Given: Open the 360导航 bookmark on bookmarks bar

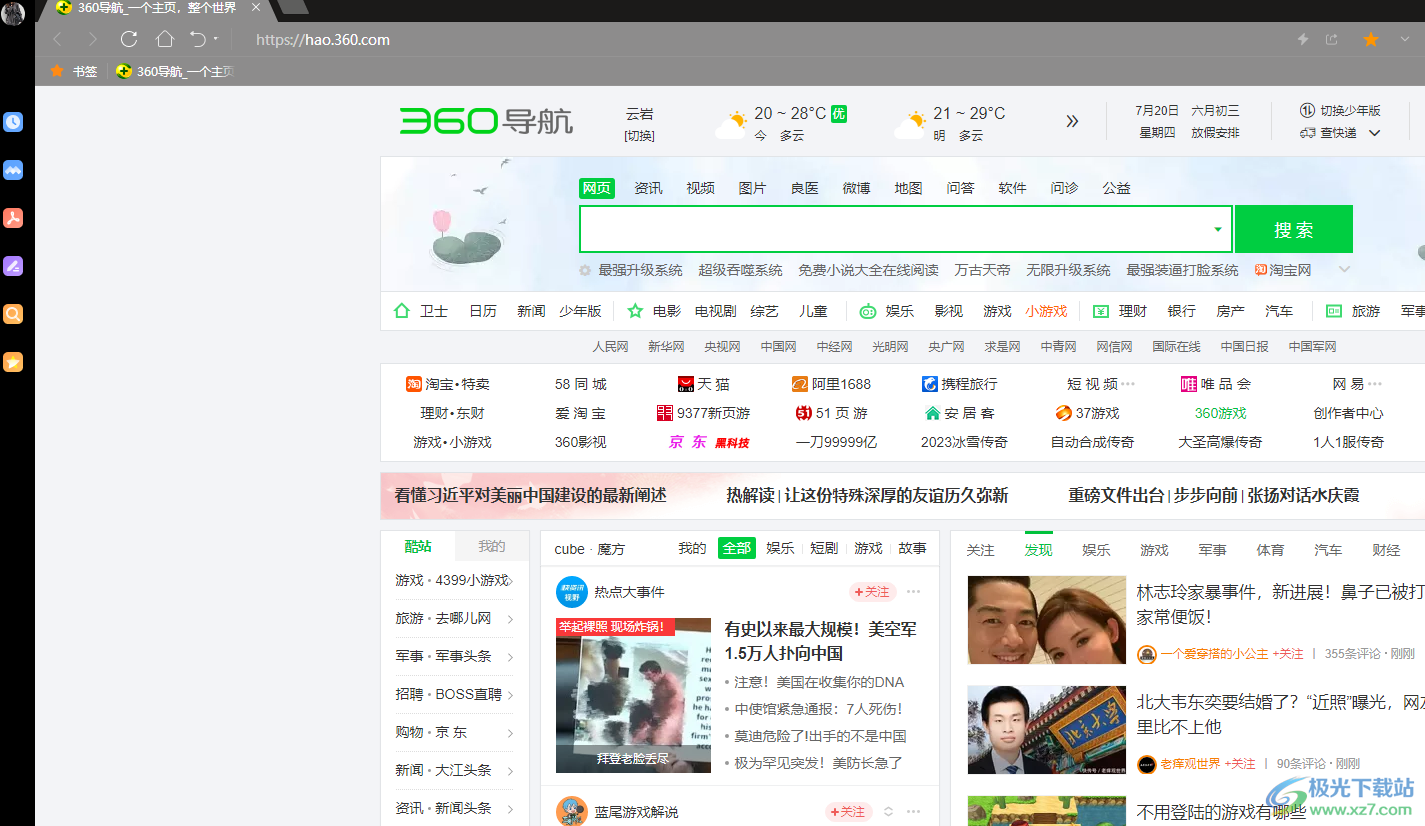Looking at the screenshot, I should pos(175,71).
